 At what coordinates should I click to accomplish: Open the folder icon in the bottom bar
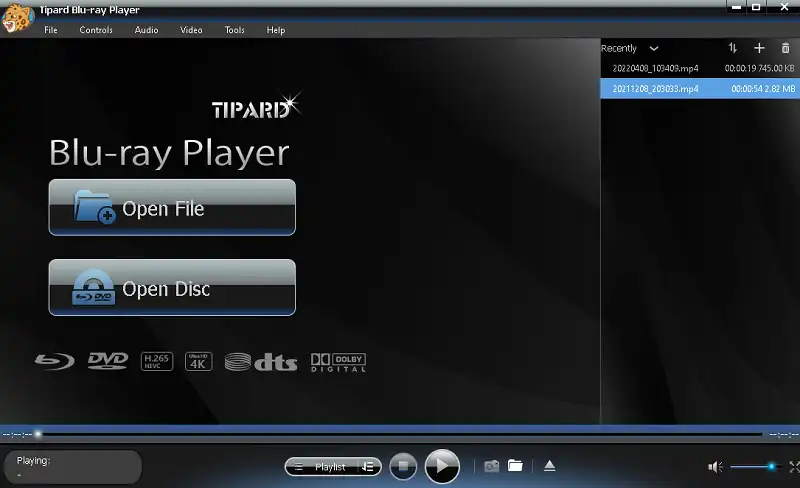(515, 466)
